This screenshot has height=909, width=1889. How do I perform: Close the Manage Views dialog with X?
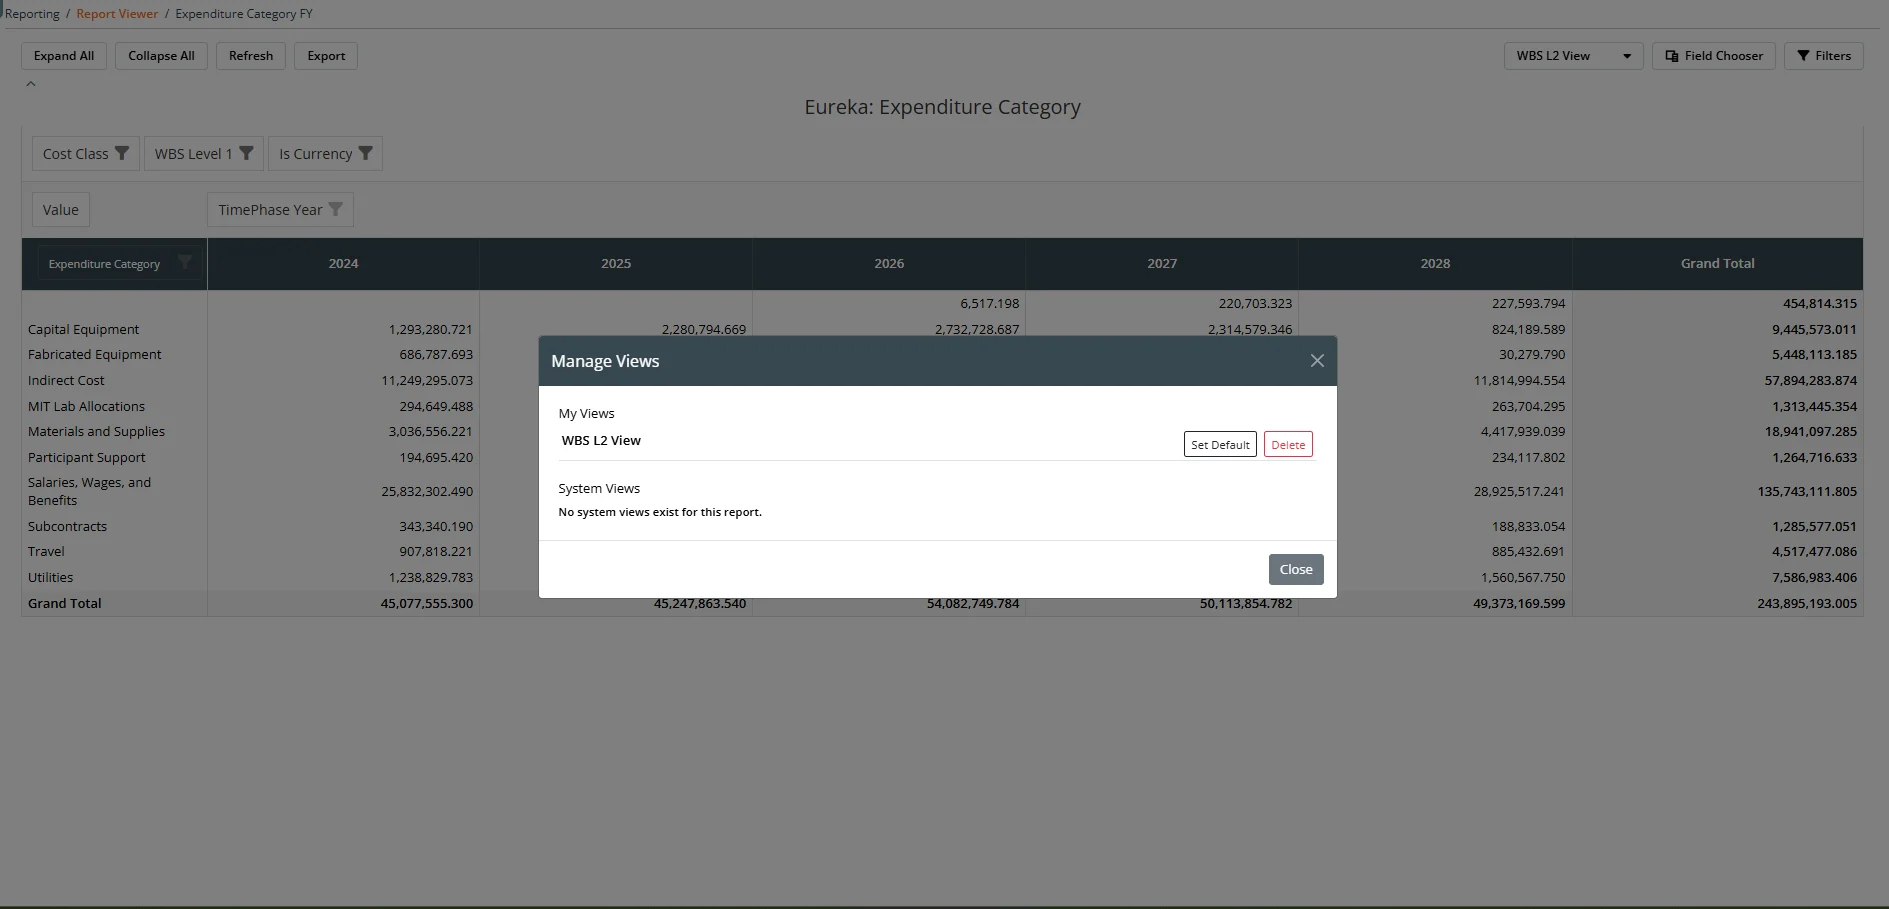(x=1317, y=361)
